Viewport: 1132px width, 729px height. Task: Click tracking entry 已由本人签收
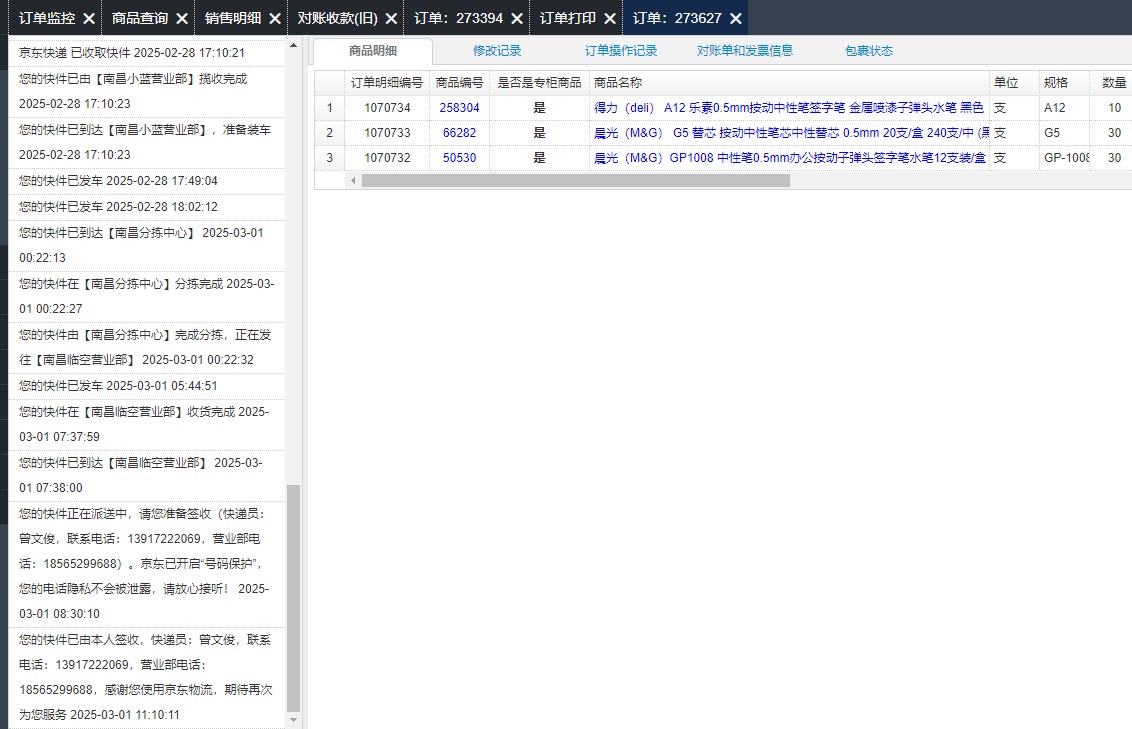(x=147, y=677)
